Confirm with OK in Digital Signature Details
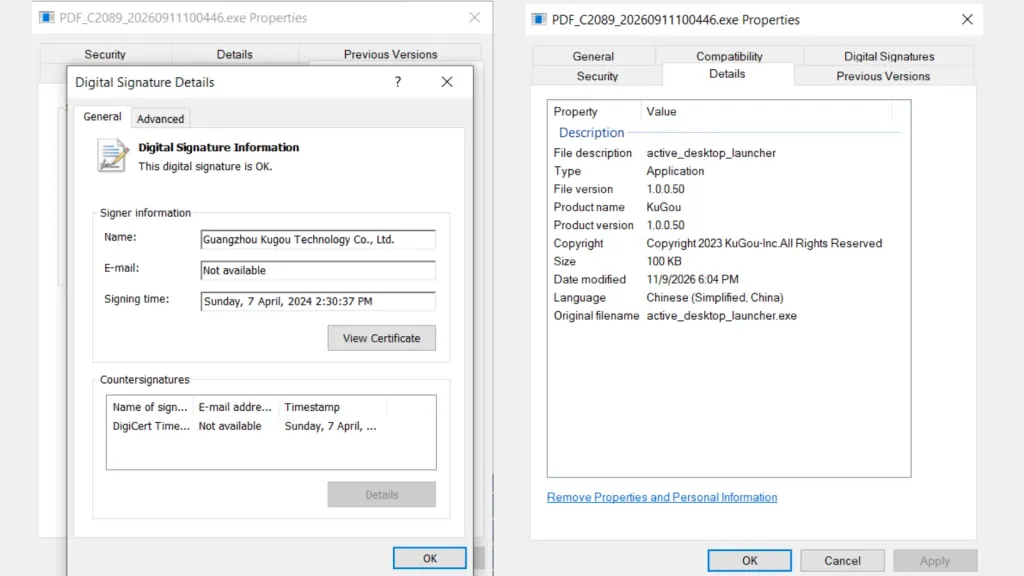 pos(430,558)
